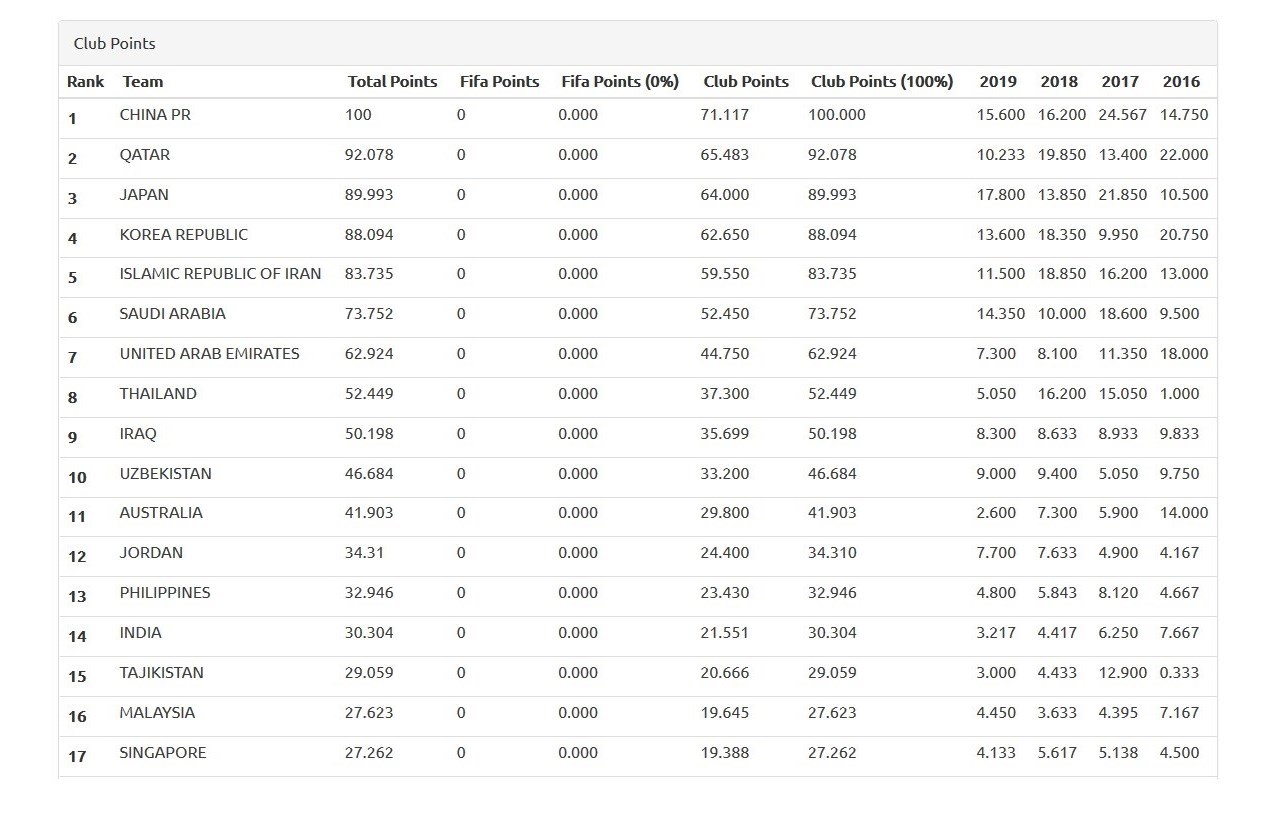Click Tajikistan's 2017 value 12.900
The height and width of the screenshot is (821, 1279).
(x=1122, y=673)
